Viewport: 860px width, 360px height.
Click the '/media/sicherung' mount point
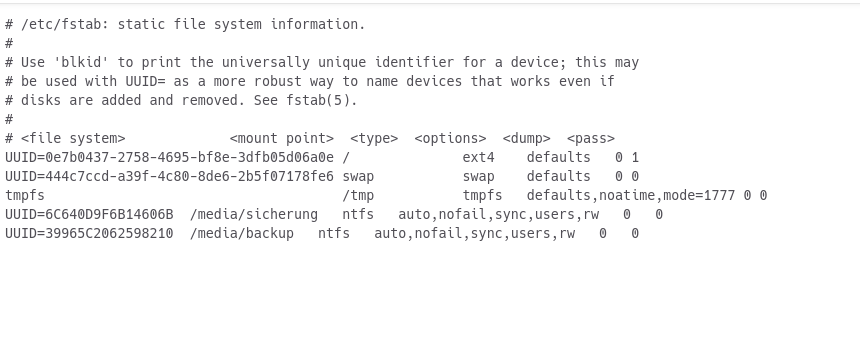[254, 215]
